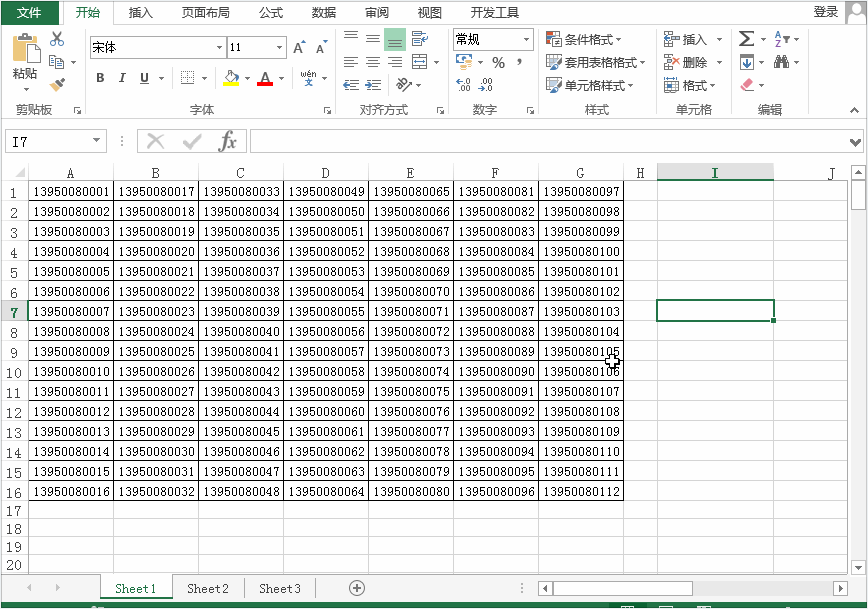Toggle Wrap Text

(420, 39)
